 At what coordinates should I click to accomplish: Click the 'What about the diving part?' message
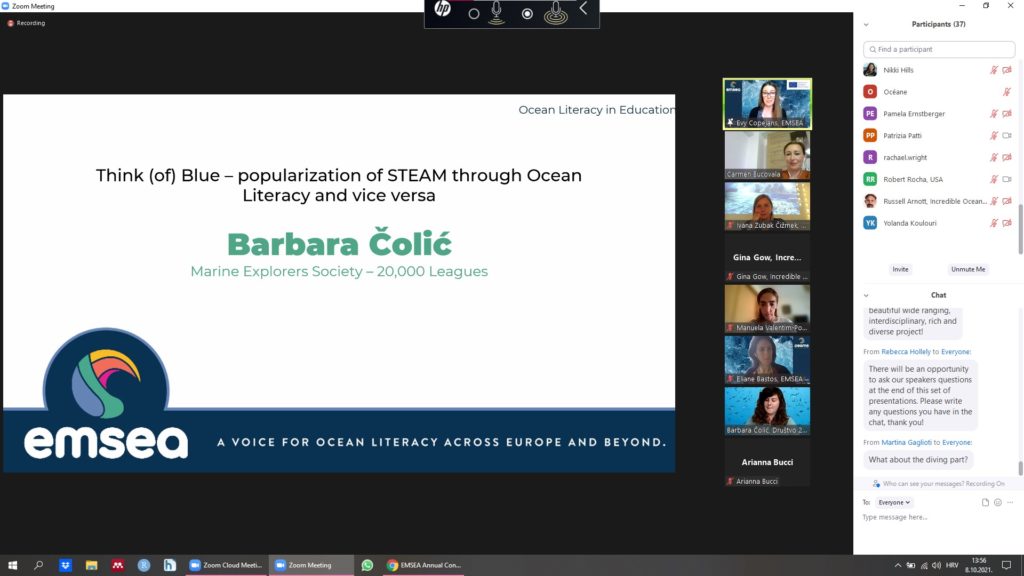coord(918,460)
